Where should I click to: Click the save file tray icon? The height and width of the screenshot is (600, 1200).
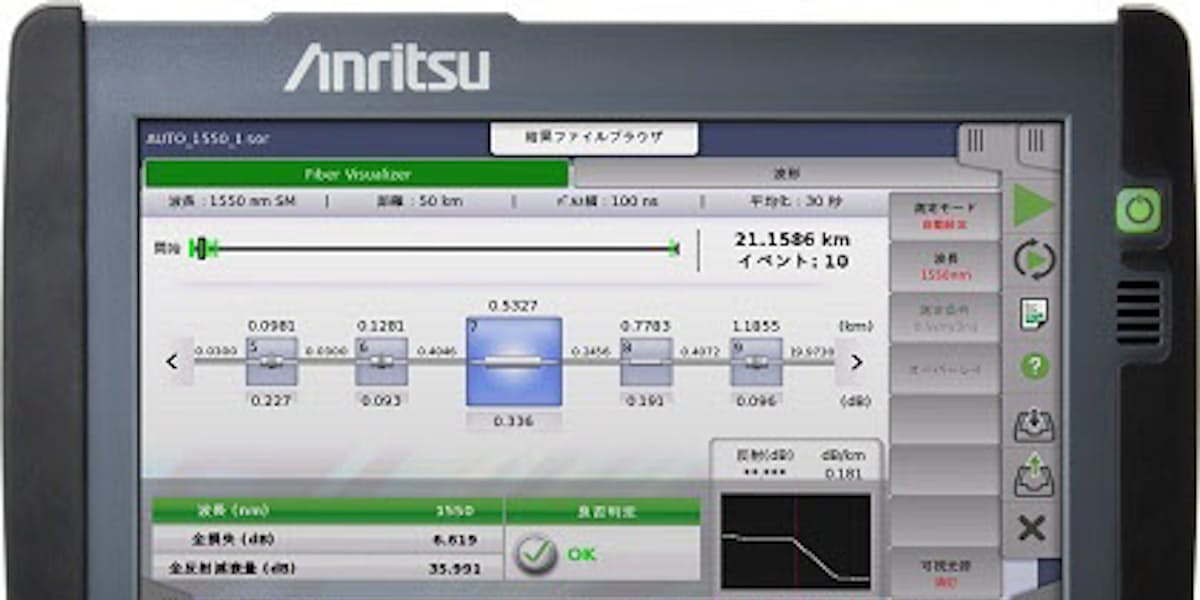click(1034, 477)
